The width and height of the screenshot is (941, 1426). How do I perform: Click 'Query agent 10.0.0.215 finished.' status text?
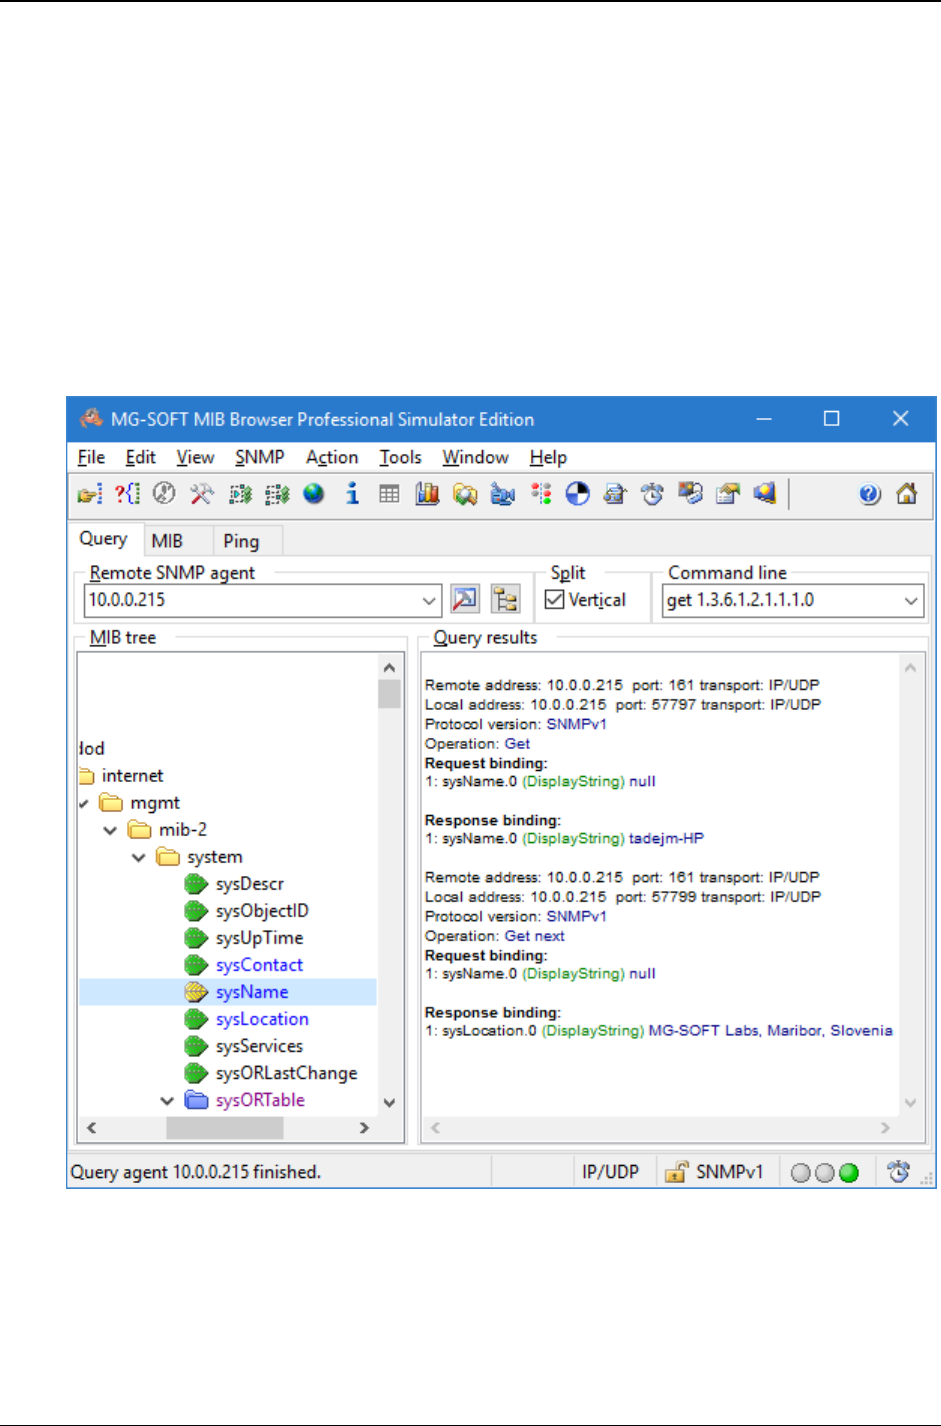[x=196, y=1172]
